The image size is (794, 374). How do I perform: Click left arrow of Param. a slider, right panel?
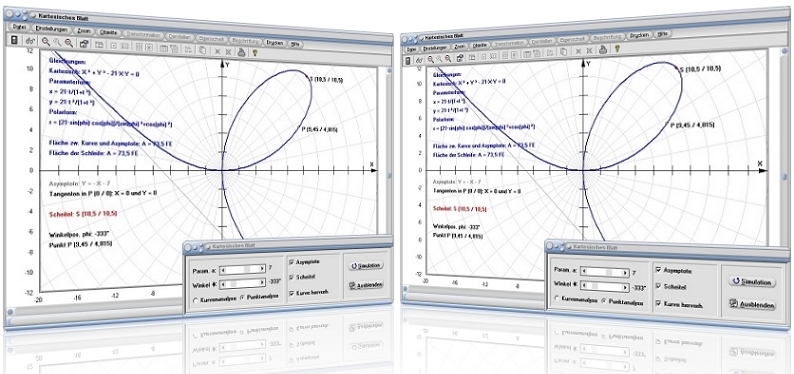pyautogui.click(x=584, y=271)
